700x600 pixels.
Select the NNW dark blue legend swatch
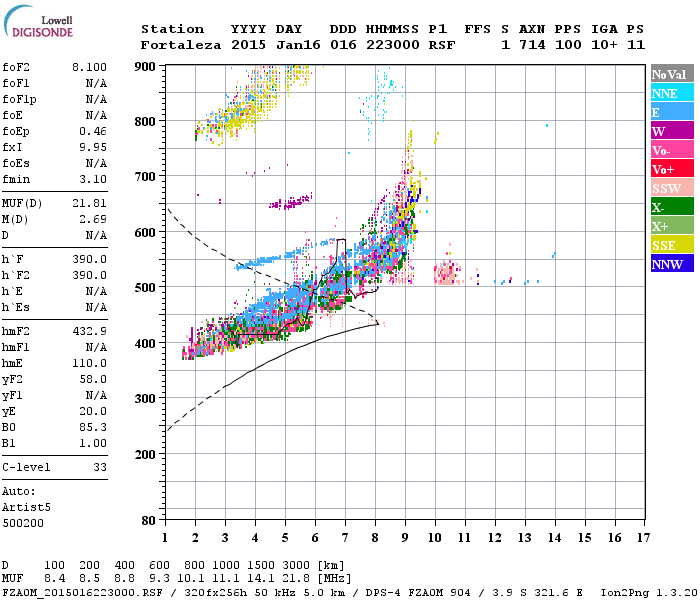pos(672,264)
